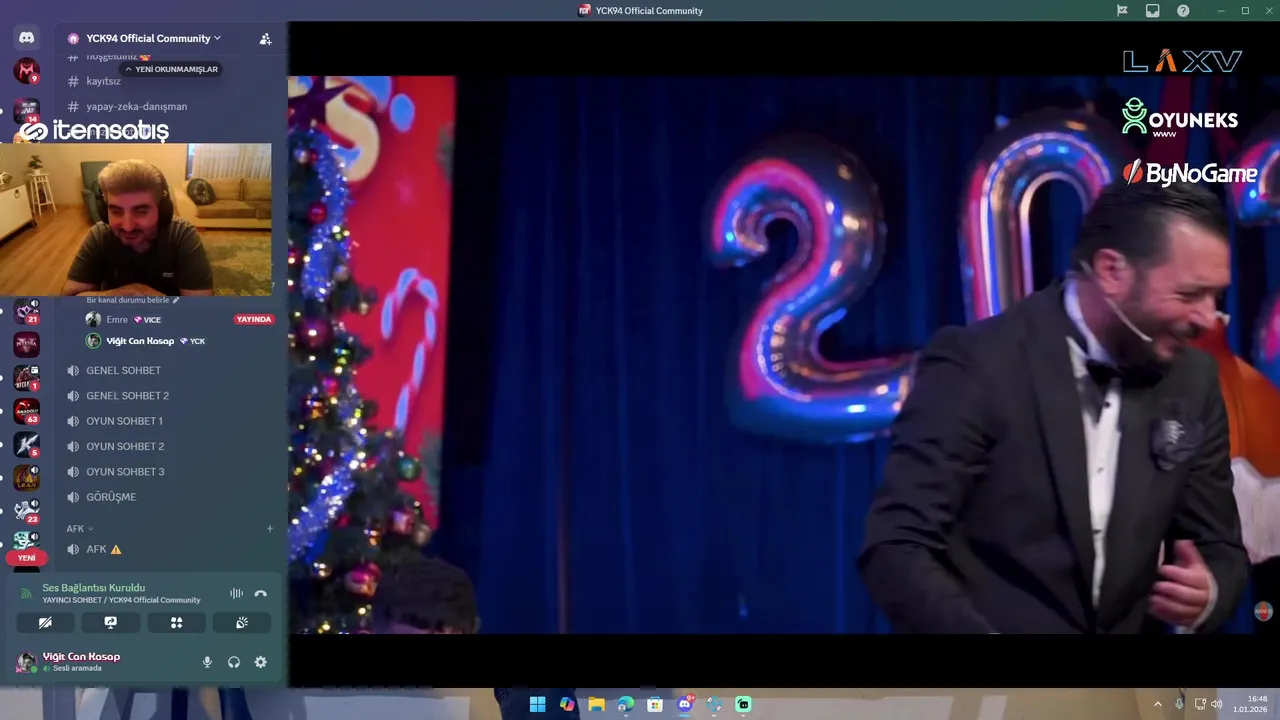Open taskbar clock showing 16:48
This screenshot has height=720, width=1280.
coord(1251,704)
